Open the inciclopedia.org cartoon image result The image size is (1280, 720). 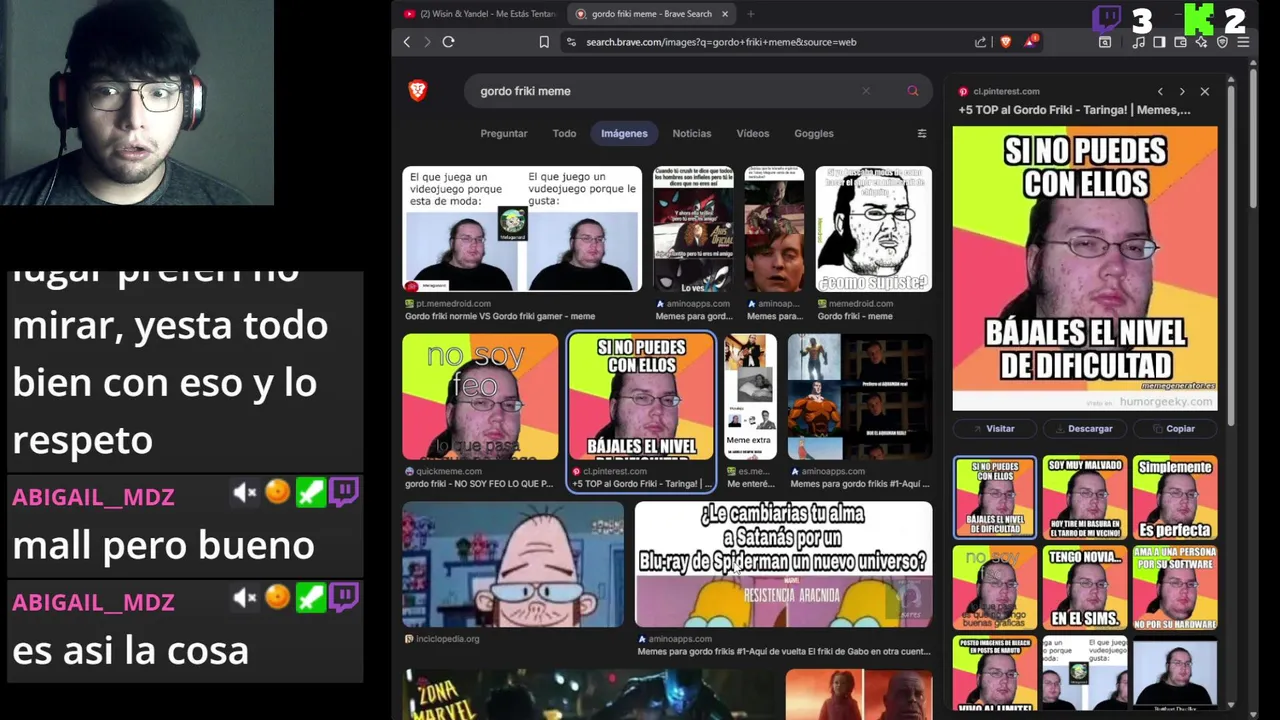[x=513, y=564]
